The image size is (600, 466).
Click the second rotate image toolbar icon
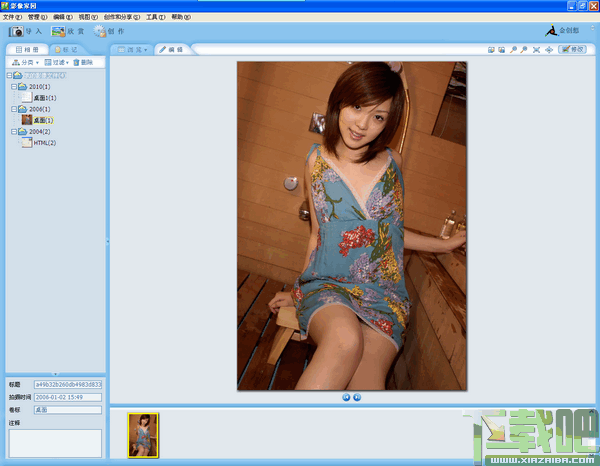501,50
